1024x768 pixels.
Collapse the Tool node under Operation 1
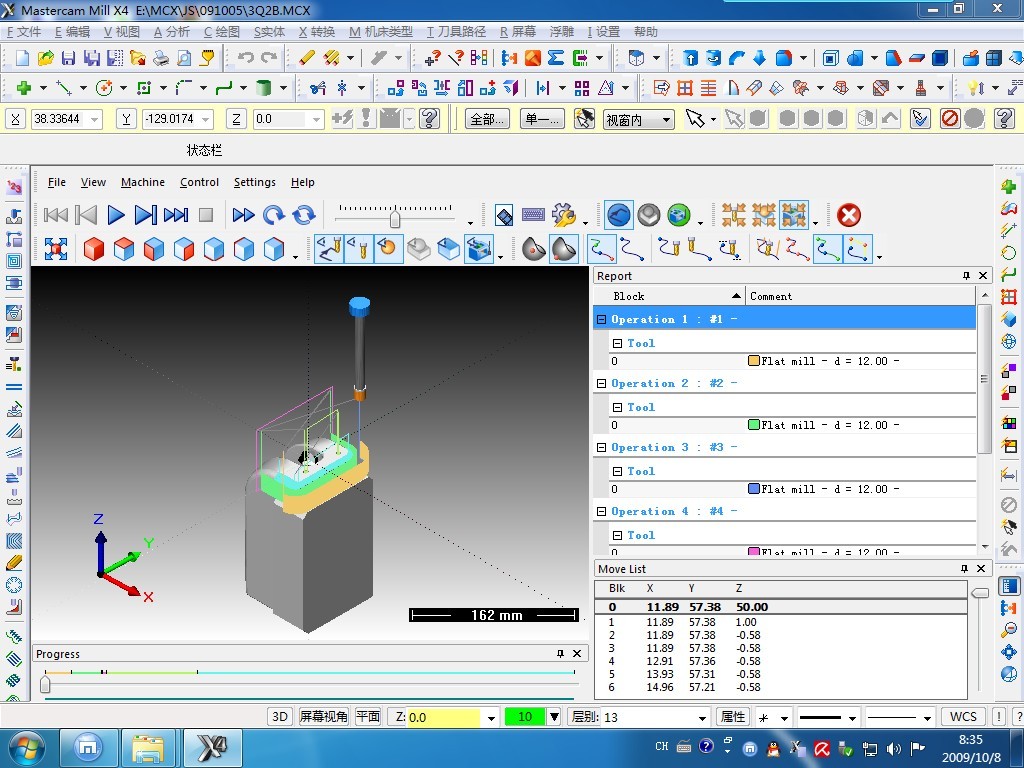click(x=617, y=343)
